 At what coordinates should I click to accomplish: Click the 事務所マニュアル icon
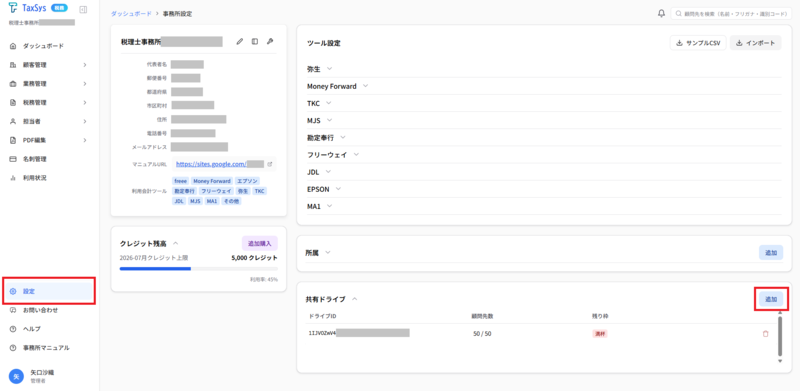13,348
